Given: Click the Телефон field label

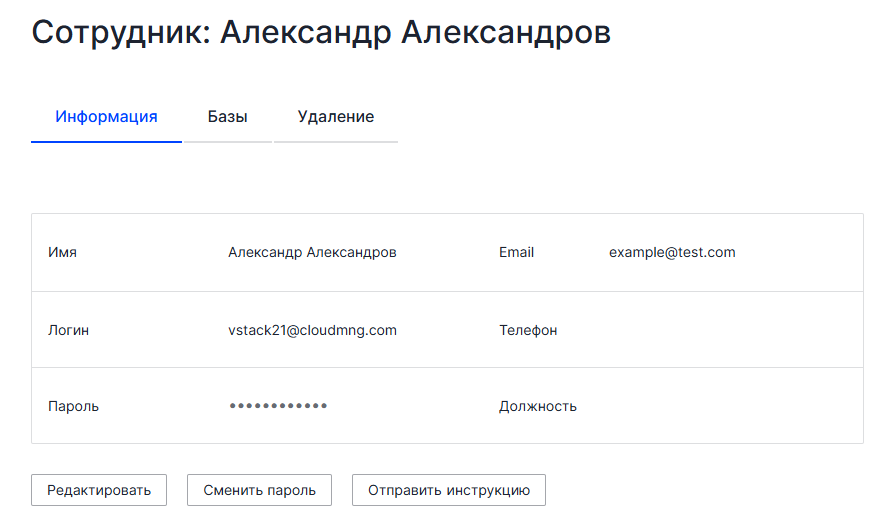Looking at the screenshot, I should (x=528, y=330).
